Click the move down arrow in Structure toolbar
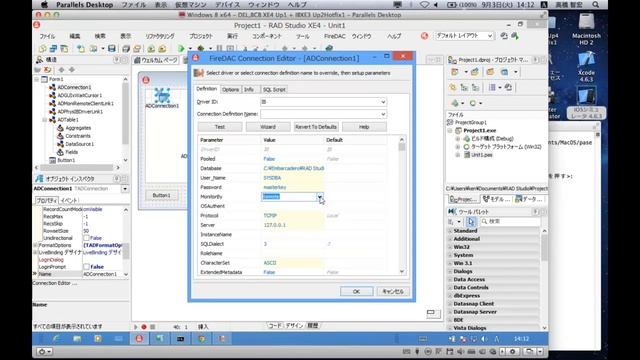This screenshot has height=360, width=640. (x=71, y=70)
